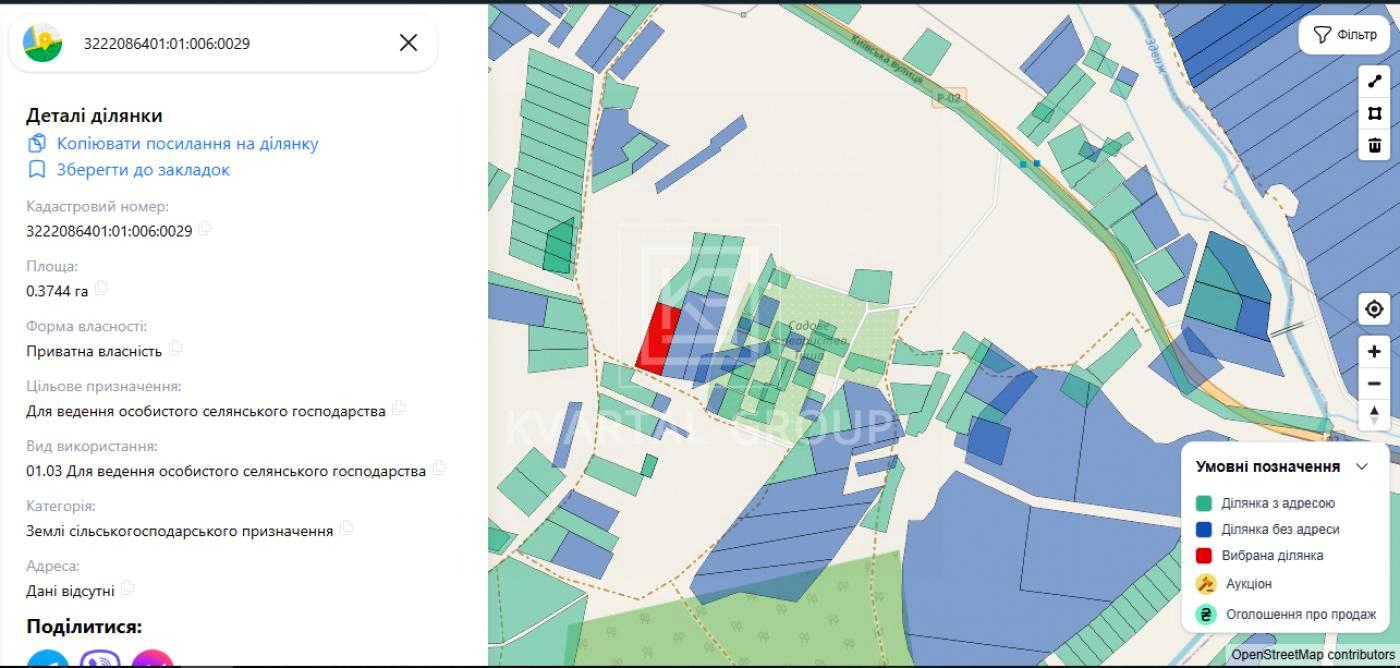Click the trash icon to delete drawings
Screen dimensions: 1400x668
click(1374, 145)
